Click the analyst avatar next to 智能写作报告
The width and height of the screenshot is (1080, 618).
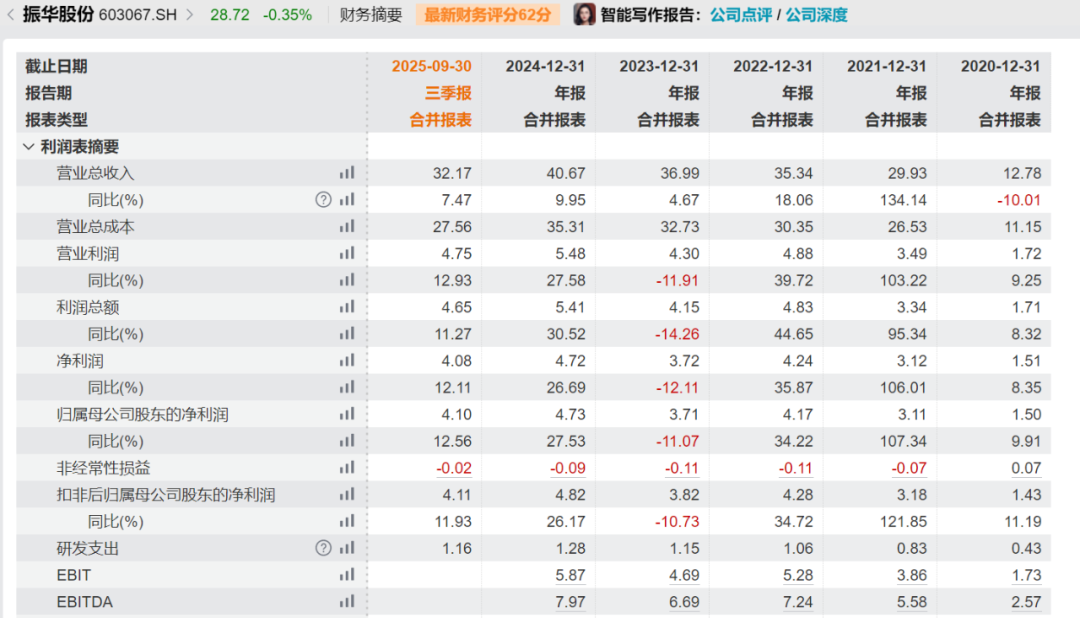[584, 15]
